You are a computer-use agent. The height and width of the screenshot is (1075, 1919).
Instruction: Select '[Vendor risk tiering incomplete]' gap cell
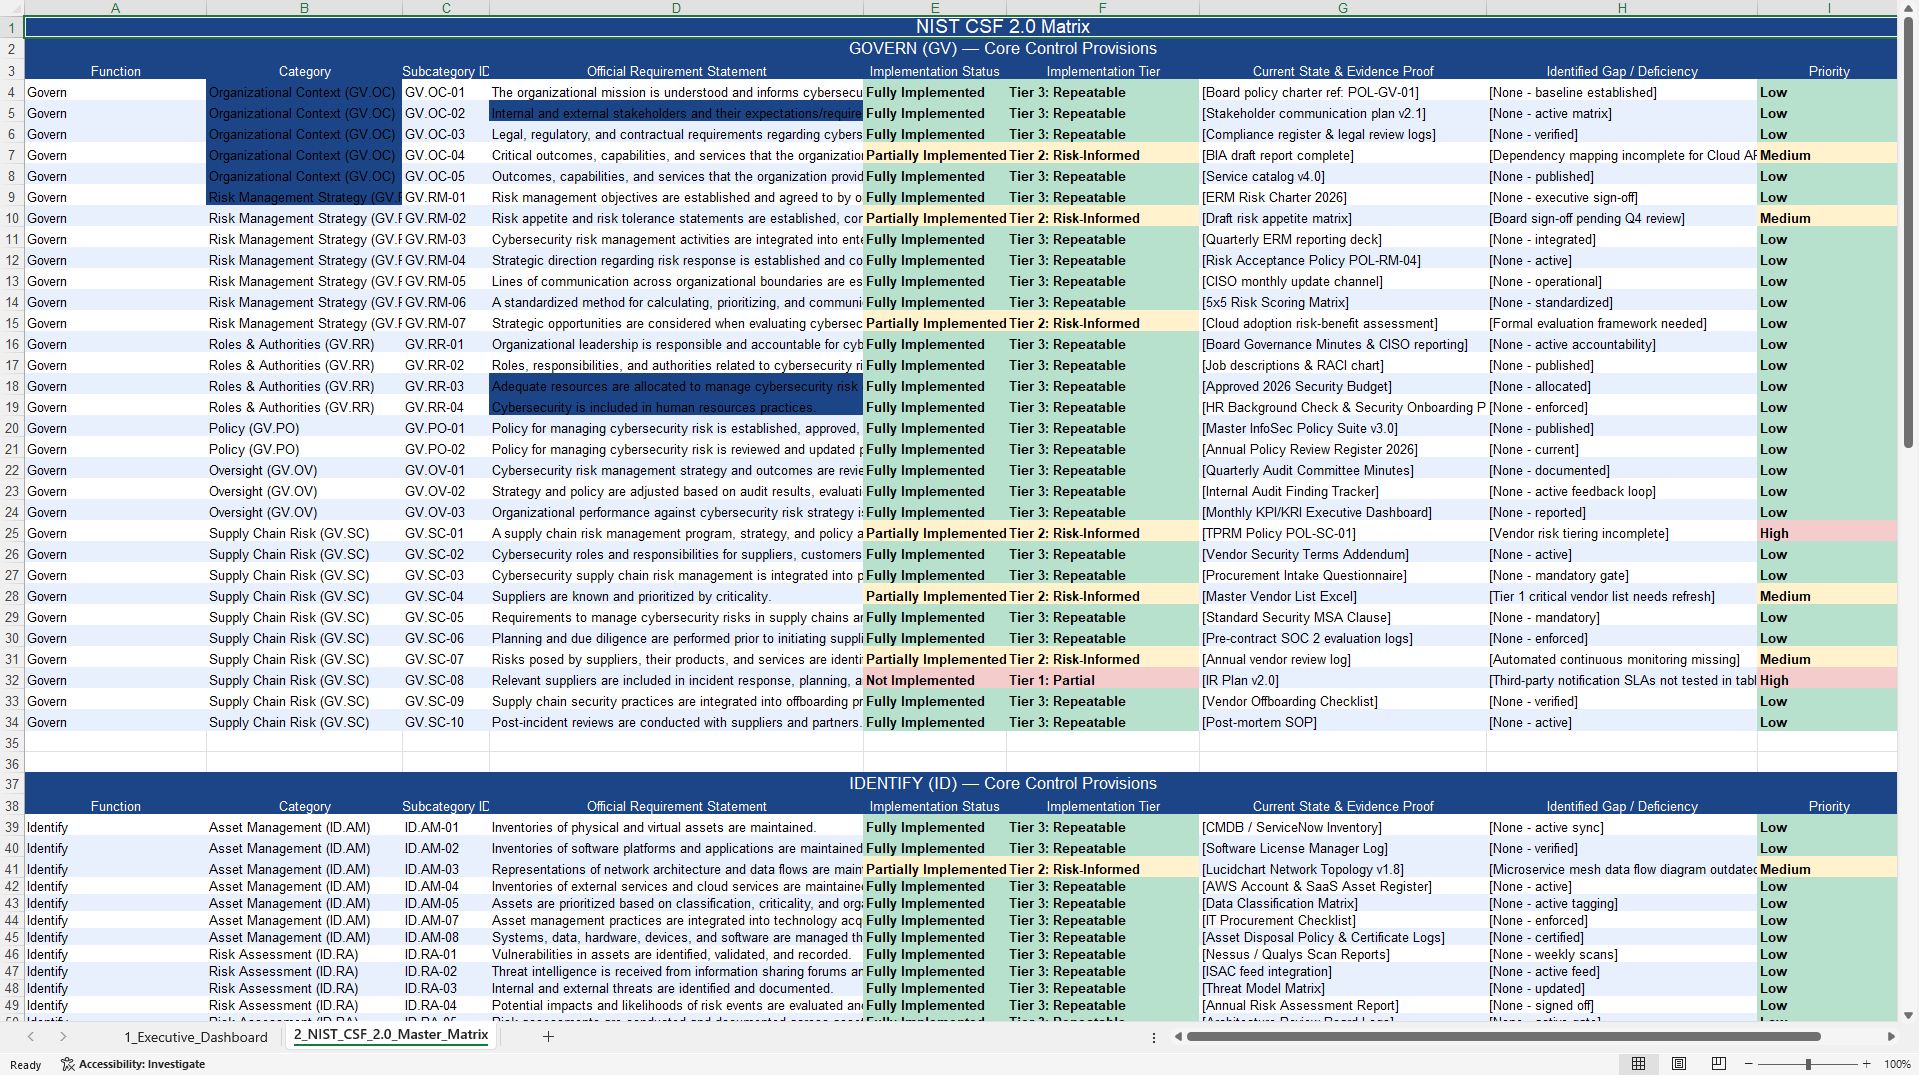point(1621,534)
